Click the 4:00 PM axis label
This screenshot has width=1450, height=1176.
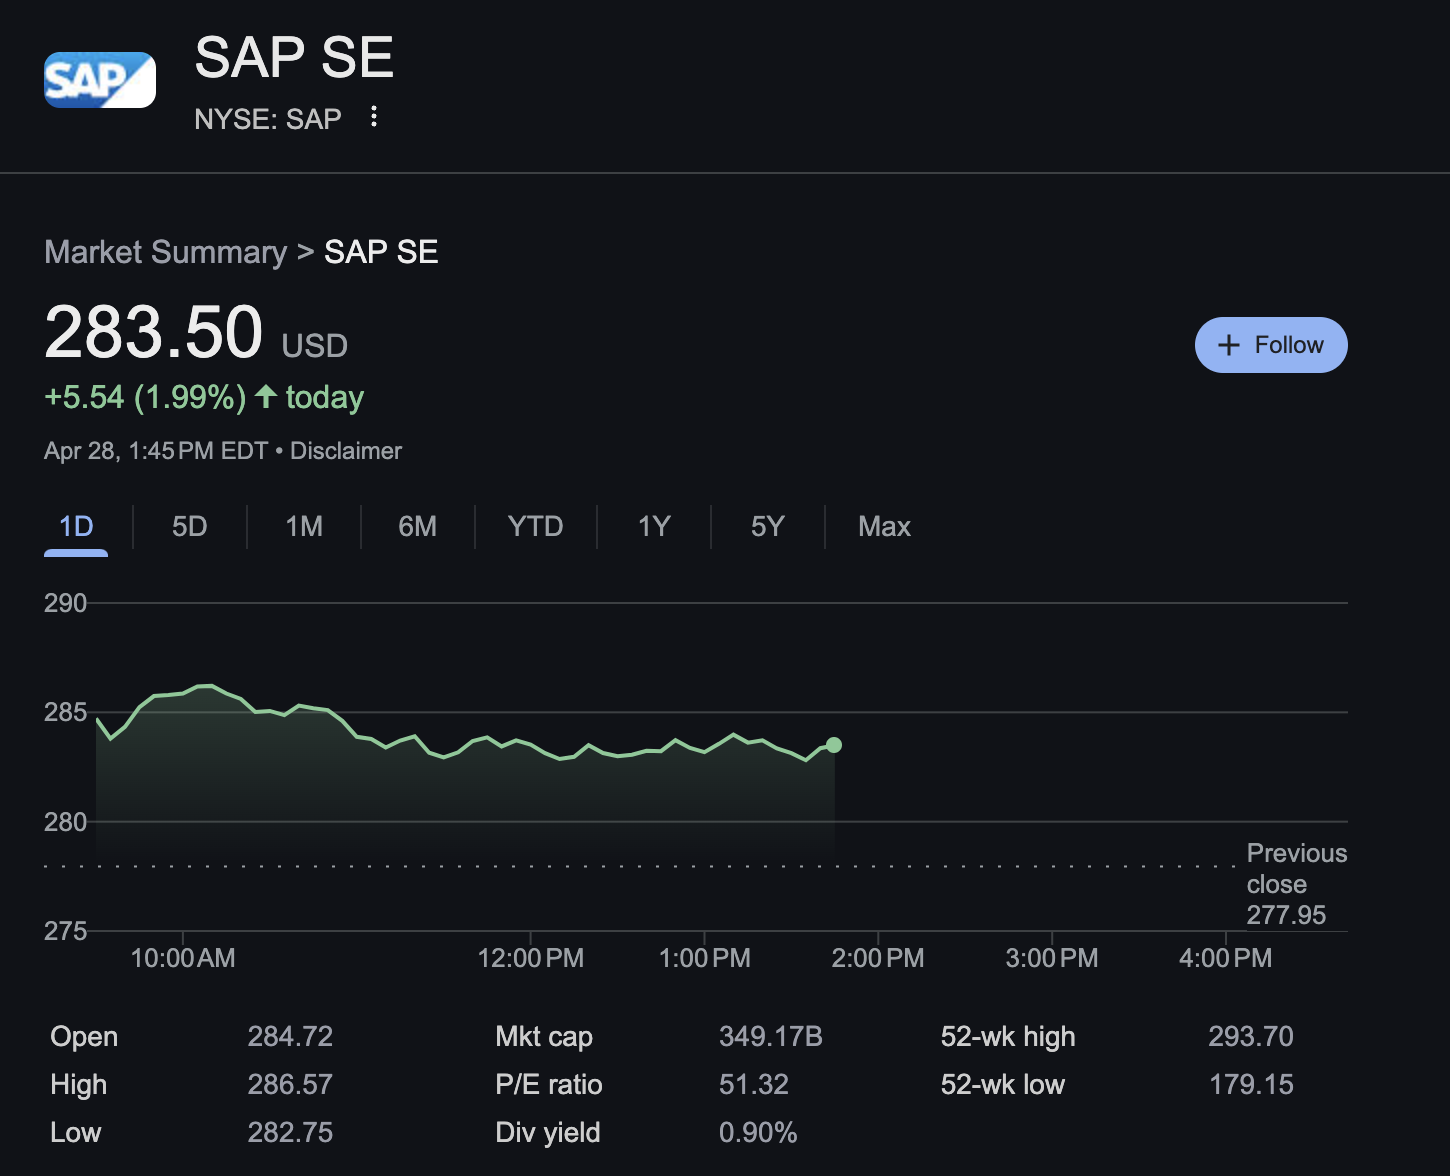coord(1226,958)
